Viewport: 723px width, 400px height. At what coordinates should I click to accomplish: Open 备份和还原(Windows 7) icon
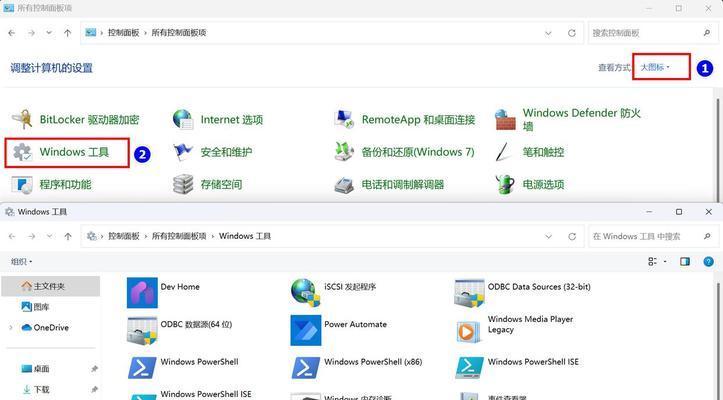tap(344, 152)
